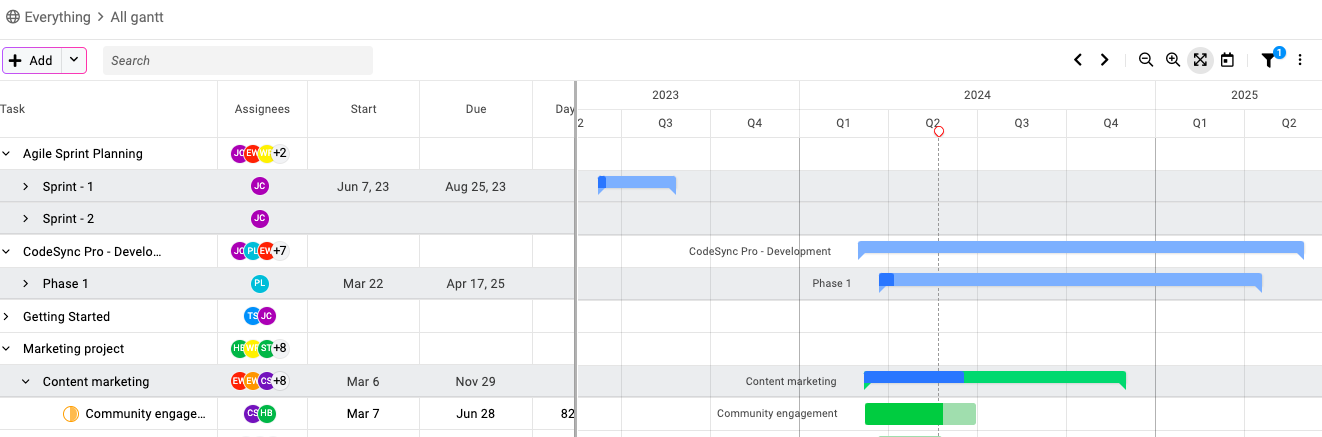The width and height of the screenshot is (1322, 437).
Task: Expand the Getting Started project
Action: tap(6, 317)
